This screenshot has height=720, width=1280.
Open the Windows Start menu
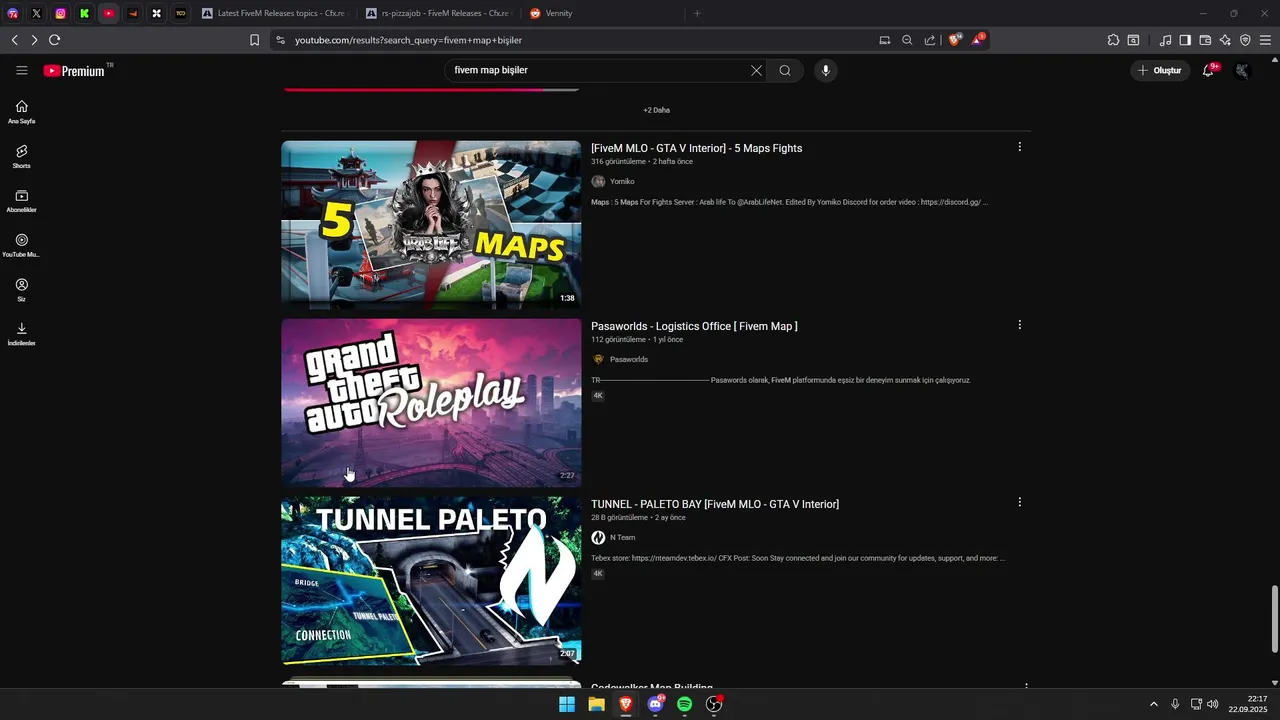(x=567, y=704)
